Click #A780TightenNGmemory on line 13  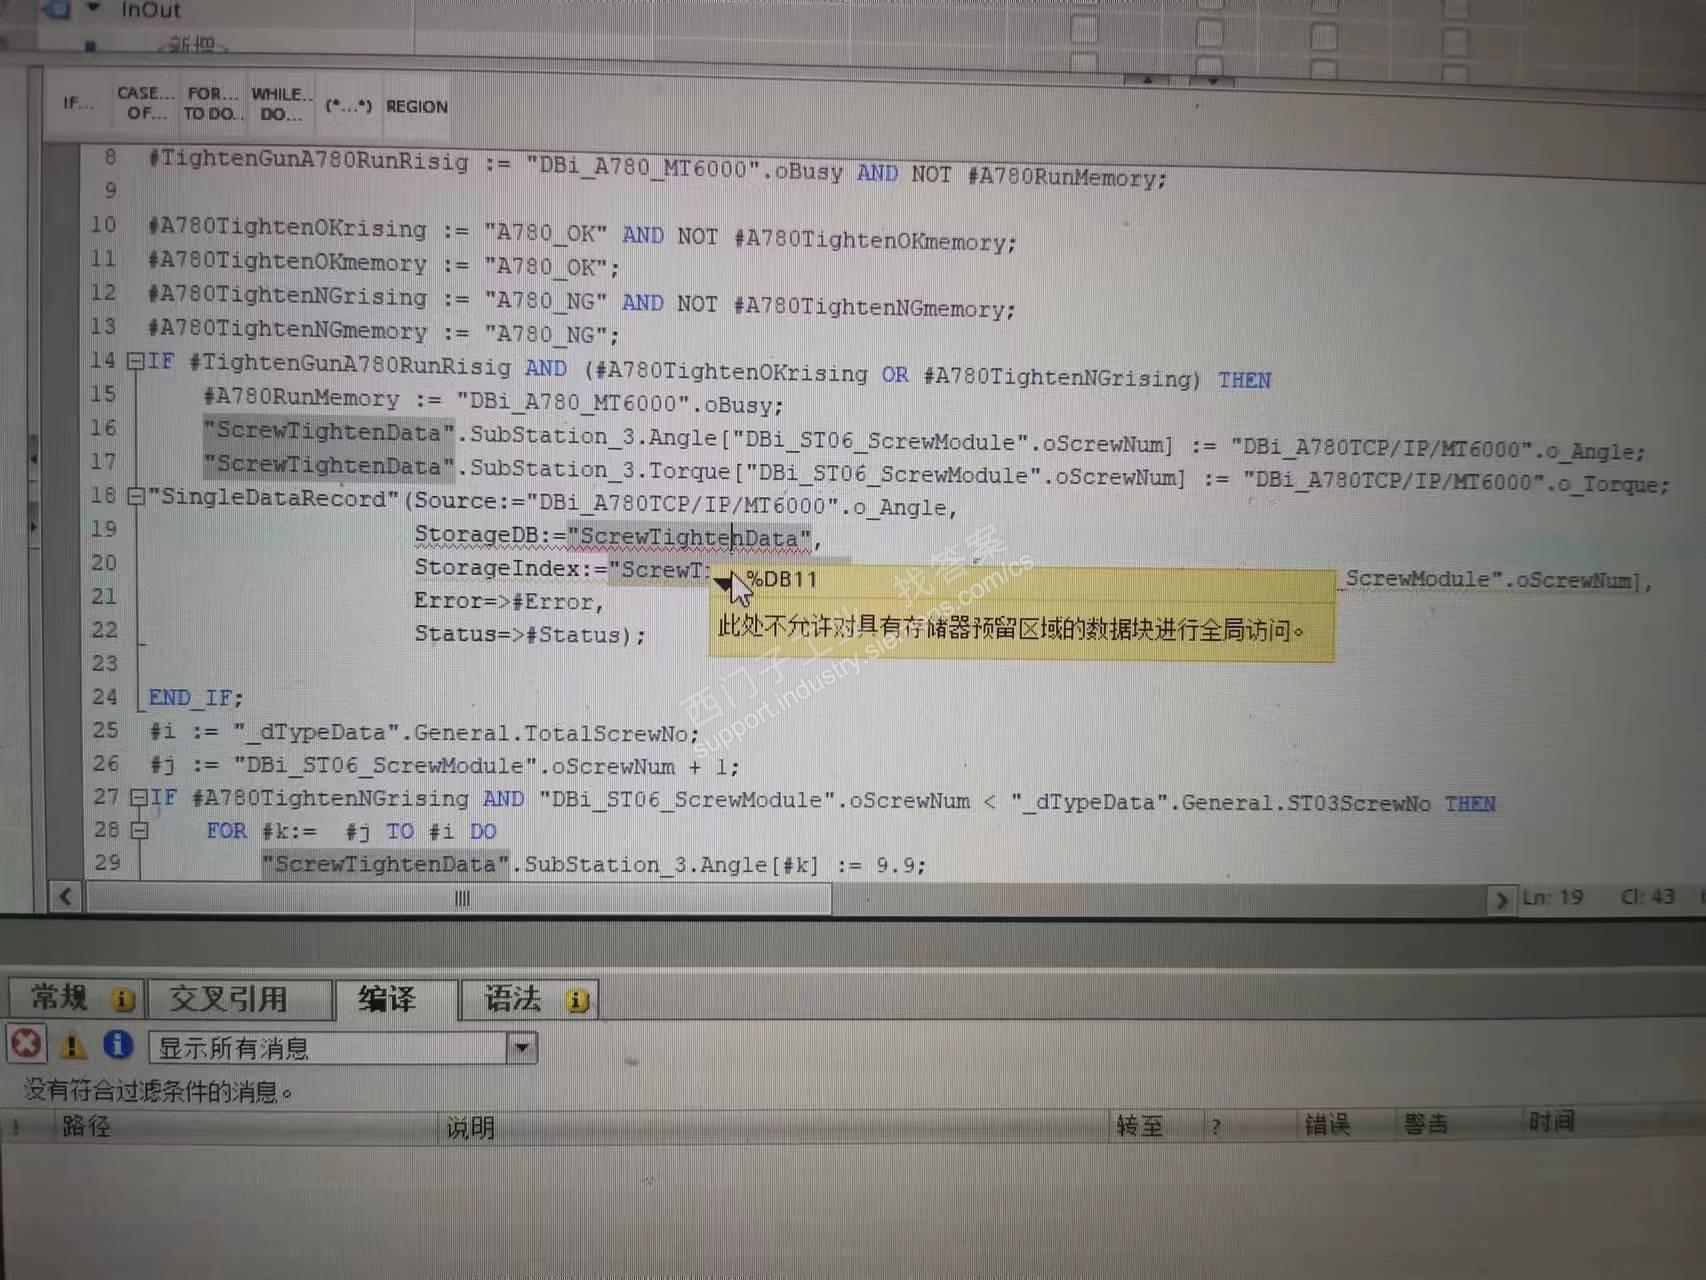(x=287, y=330)
